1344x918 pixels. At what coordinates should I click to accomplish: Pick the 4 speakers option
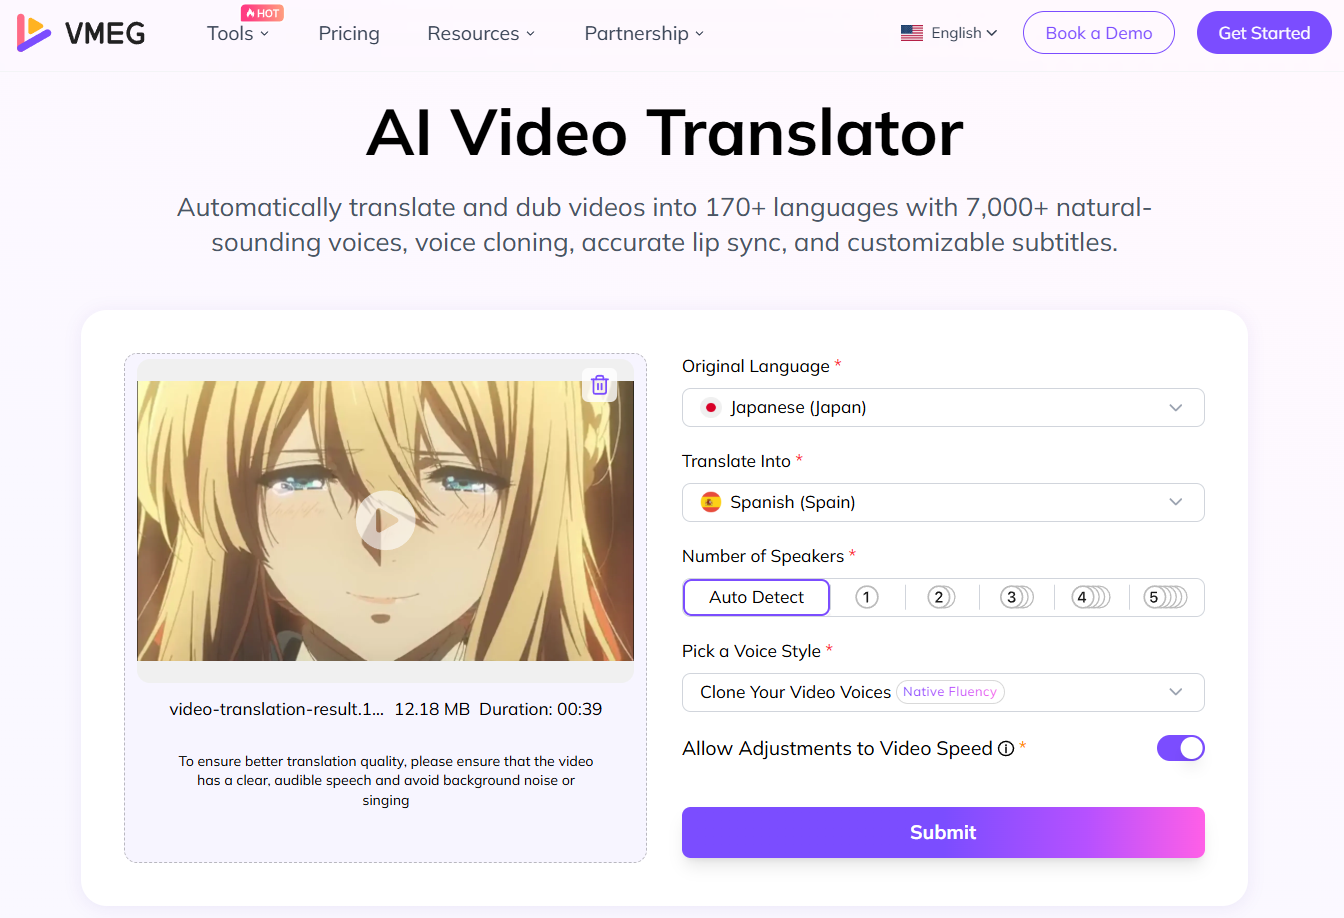point(1090,597)
